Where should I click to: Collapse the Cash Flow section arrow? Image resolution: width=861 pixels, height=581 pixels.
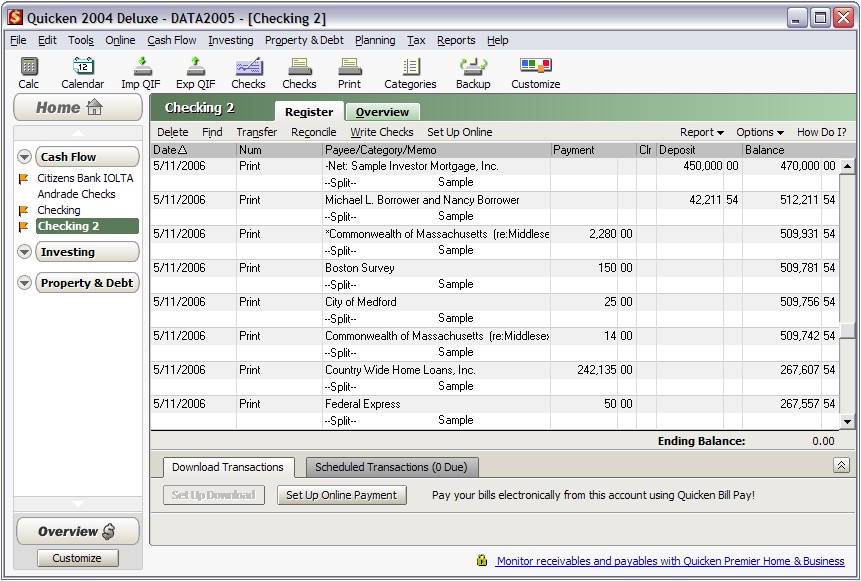pos(24,157)
